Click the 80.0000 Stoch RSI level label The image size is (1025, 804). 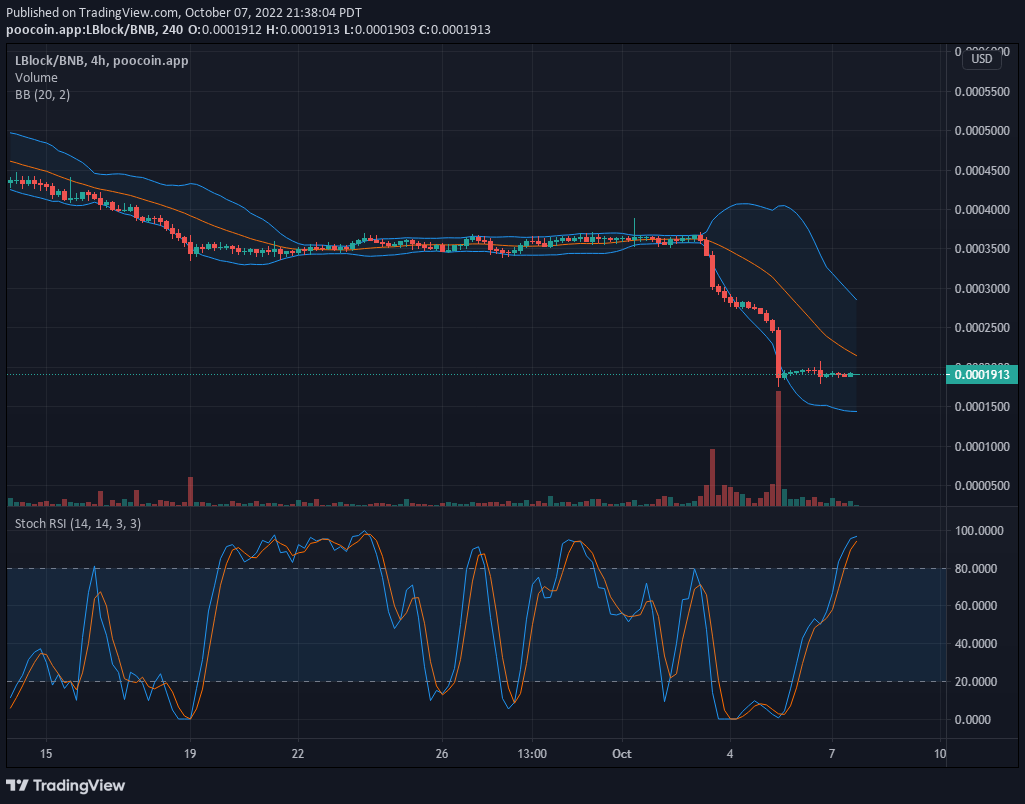point(976,569)
